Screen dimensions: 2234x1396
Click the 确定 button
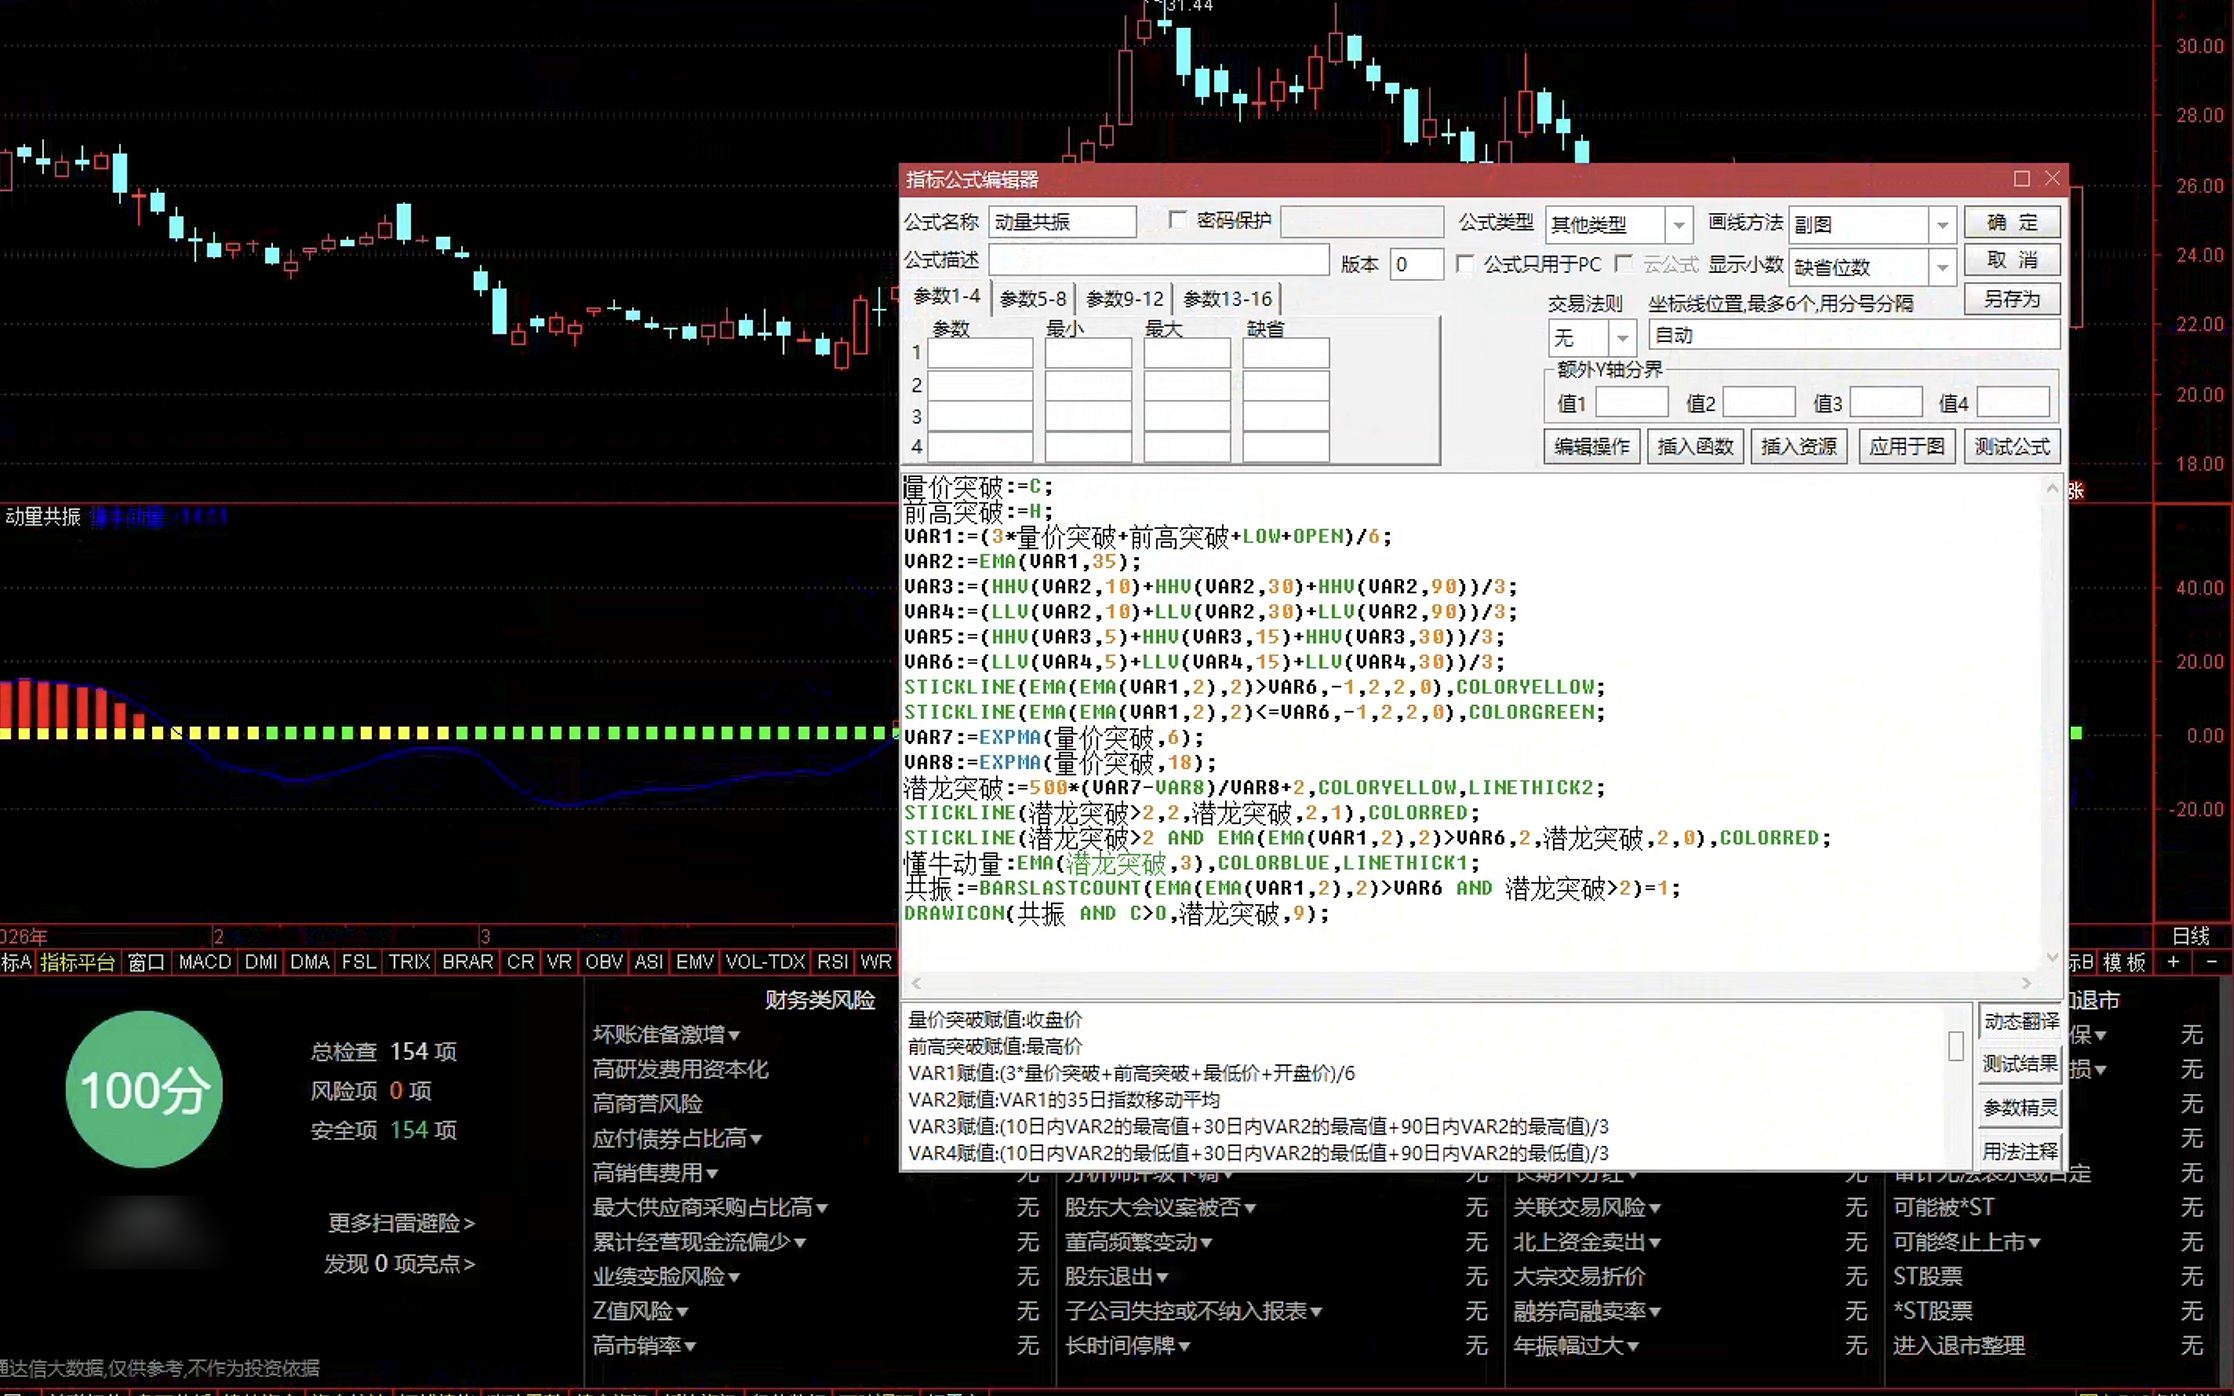[x=2012, y=222]
